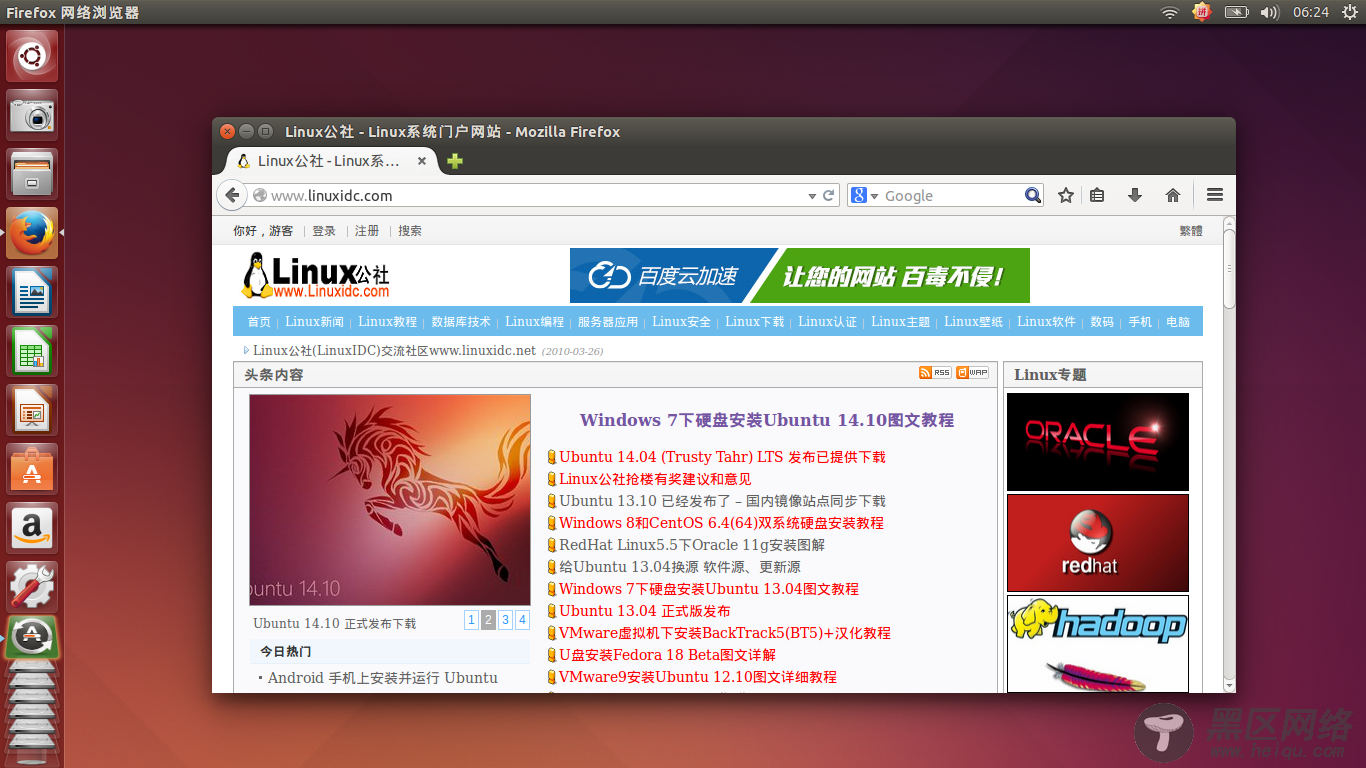Open the Ubuntu 14.04 Trusty Tahr article link

pyautogui.click(x=722, y=457)
